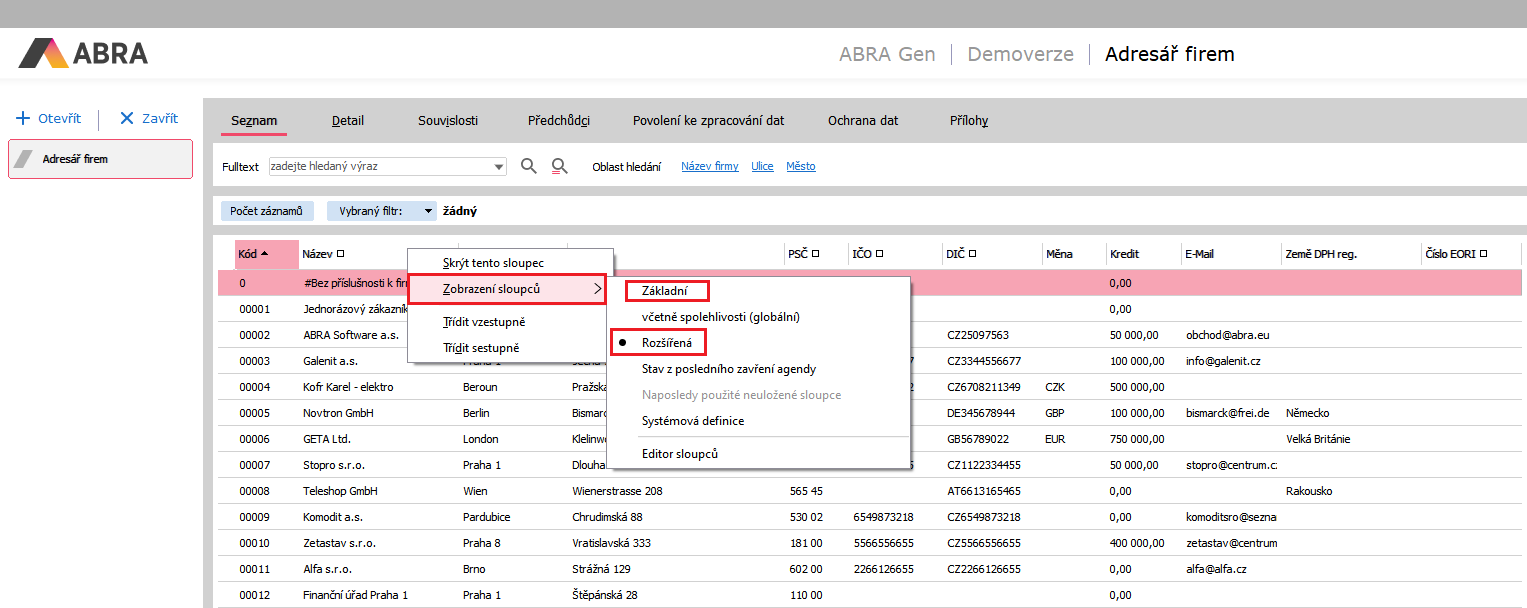This screenshot has height=608, width=1527.
Task: Choose včetně spolehlivosti (globální) column view
Action: pyautogui.click(x=720, y=317)
